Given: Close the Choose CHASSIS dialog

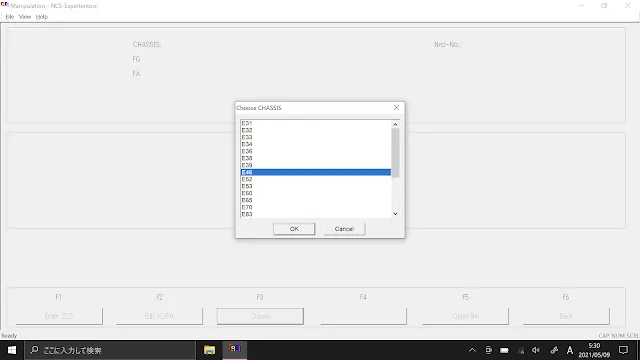Looking at the screenshot, I should tap(396, 108).
